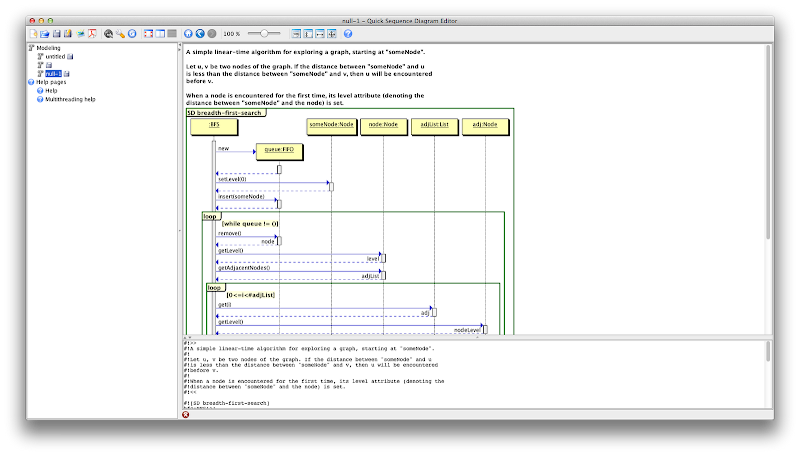Click the red error icon in status bar
Image resolution: width=800 pixels, height=456 pixels.
tap(186, 415)
